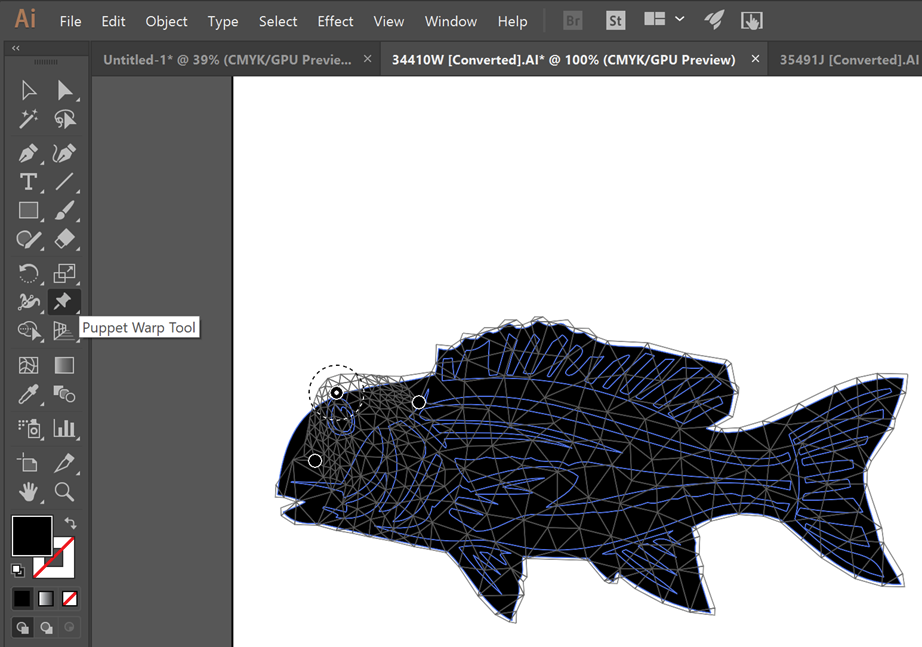Swap fill and stroke colors
This screenshot has height=647, width=922.
(70, 523)
